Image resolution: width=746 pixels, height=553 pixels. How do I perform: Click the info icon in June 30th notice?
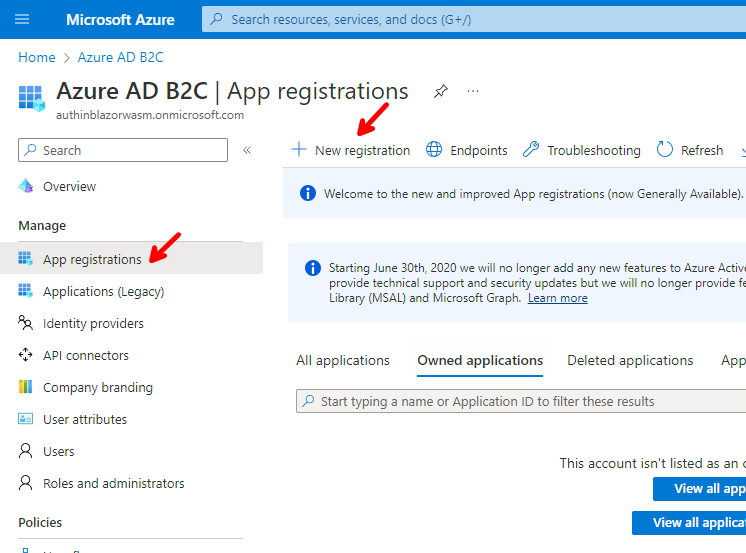tap(313, 268)
